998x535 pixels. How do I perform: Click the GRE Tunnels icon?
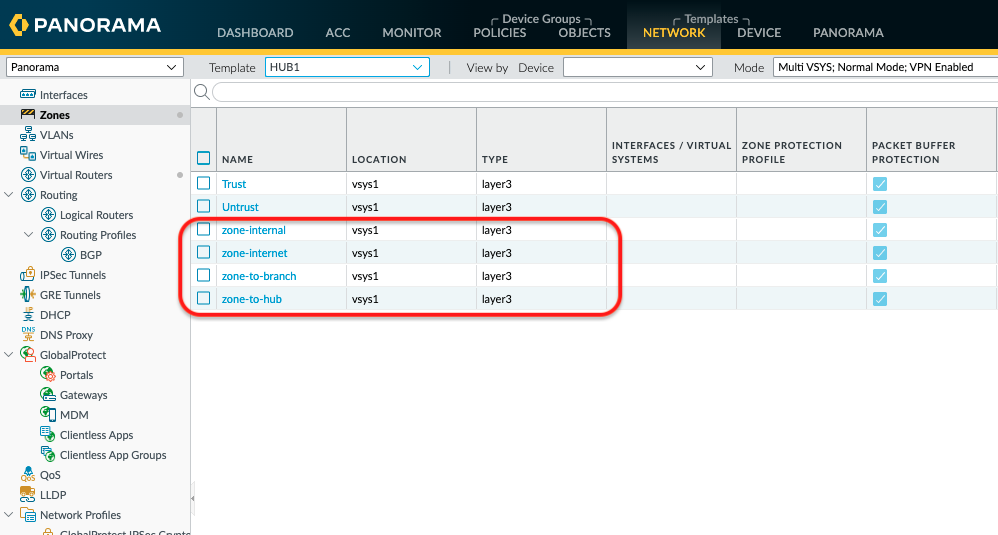coord(28,294)
